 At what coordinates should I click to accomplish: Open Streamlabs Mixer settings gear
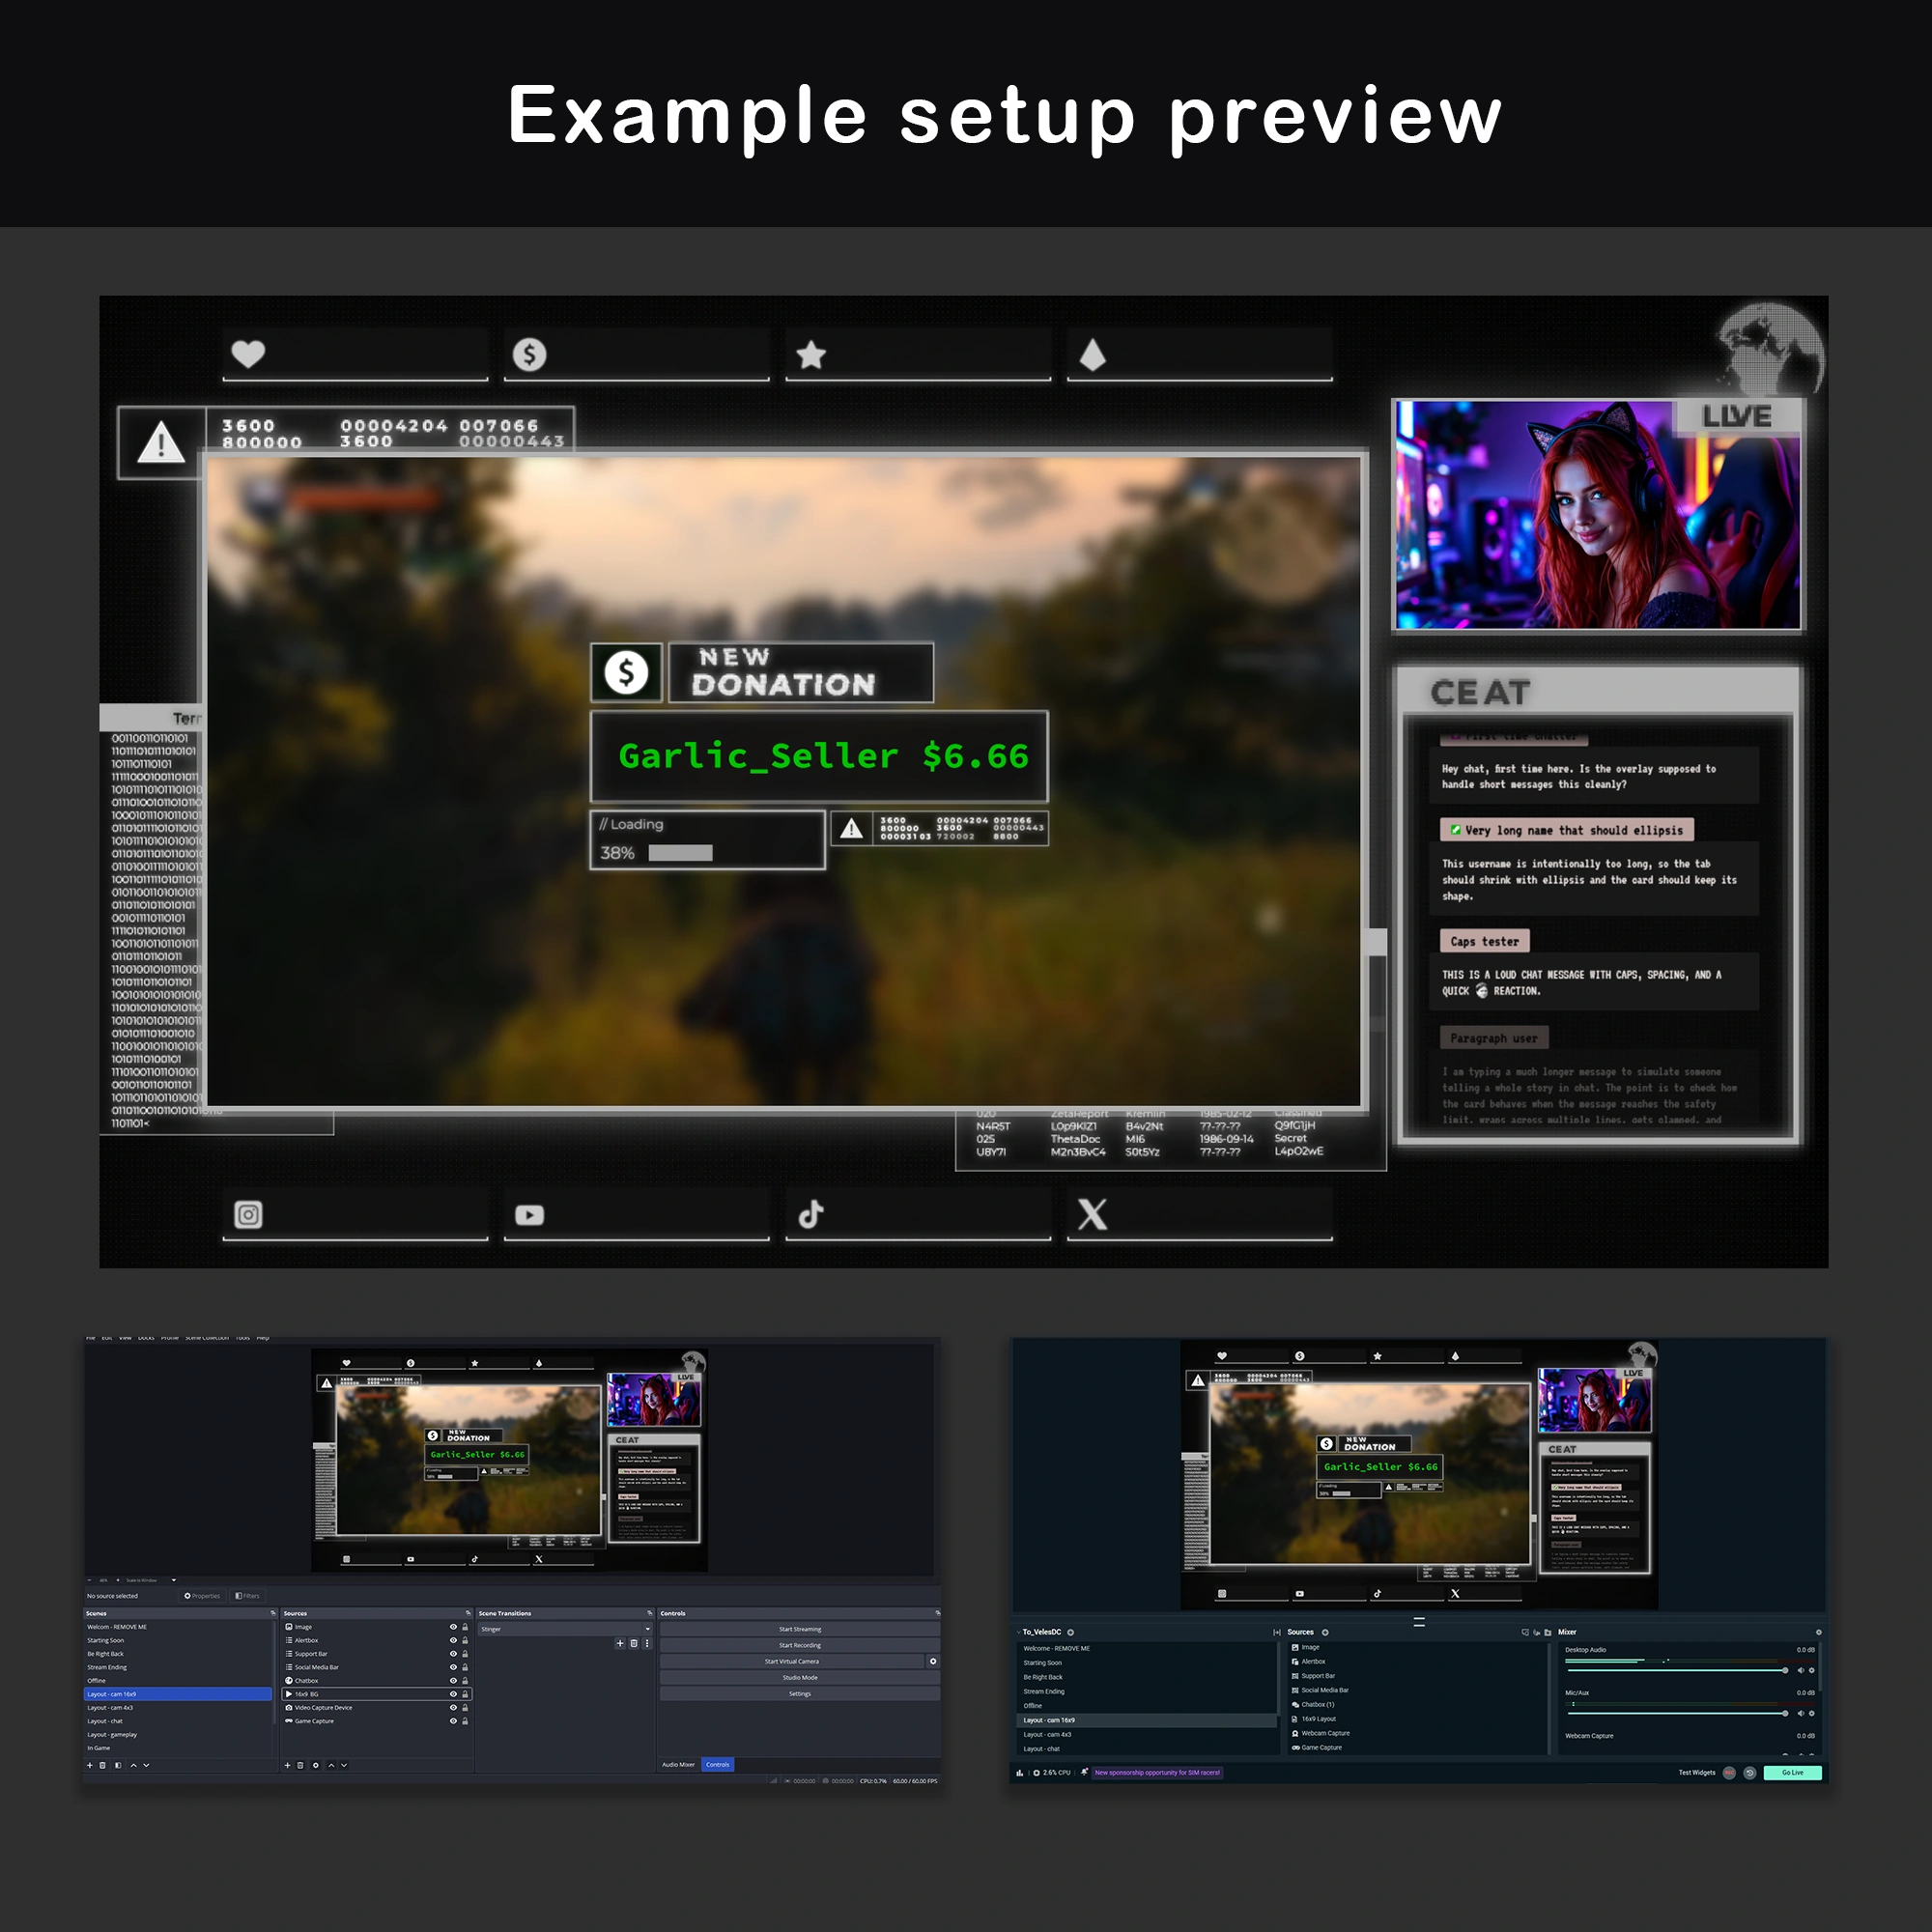tap(1818, 1632)
